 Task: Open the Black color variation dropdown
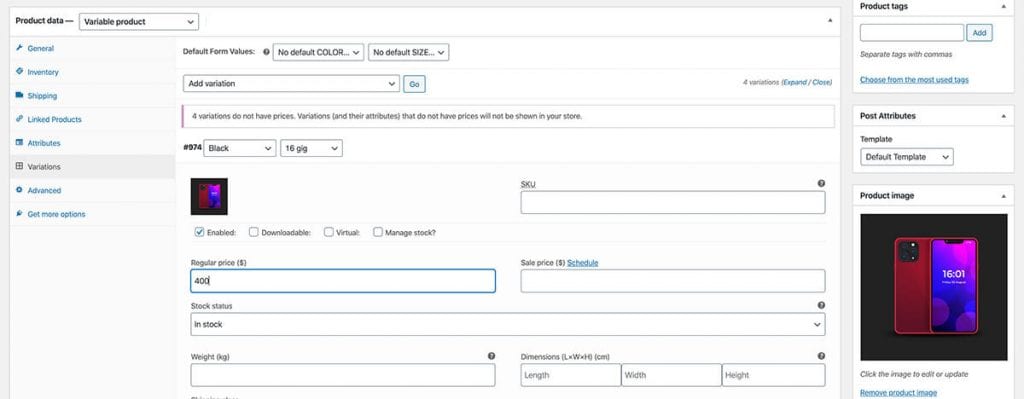(240, 148)
